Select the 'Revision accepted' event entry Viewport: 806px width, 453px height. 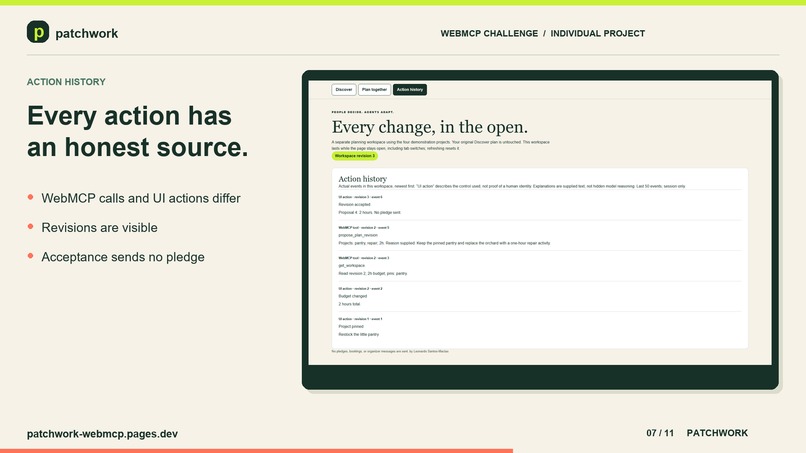[354, 205]
